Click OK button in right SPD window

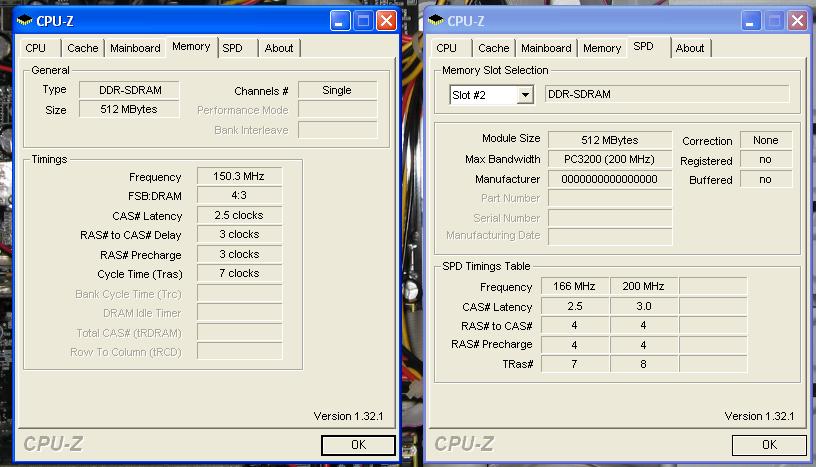click(x=769, y=445)
